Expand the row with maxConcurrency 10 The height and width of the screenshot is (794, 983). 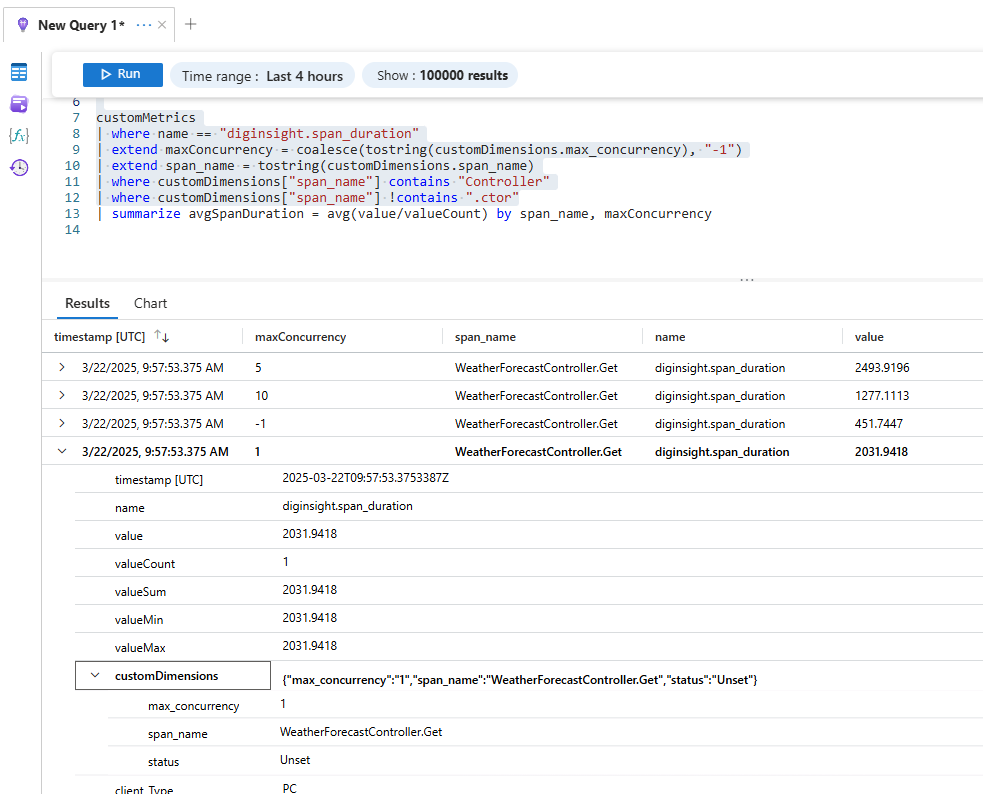62,395
